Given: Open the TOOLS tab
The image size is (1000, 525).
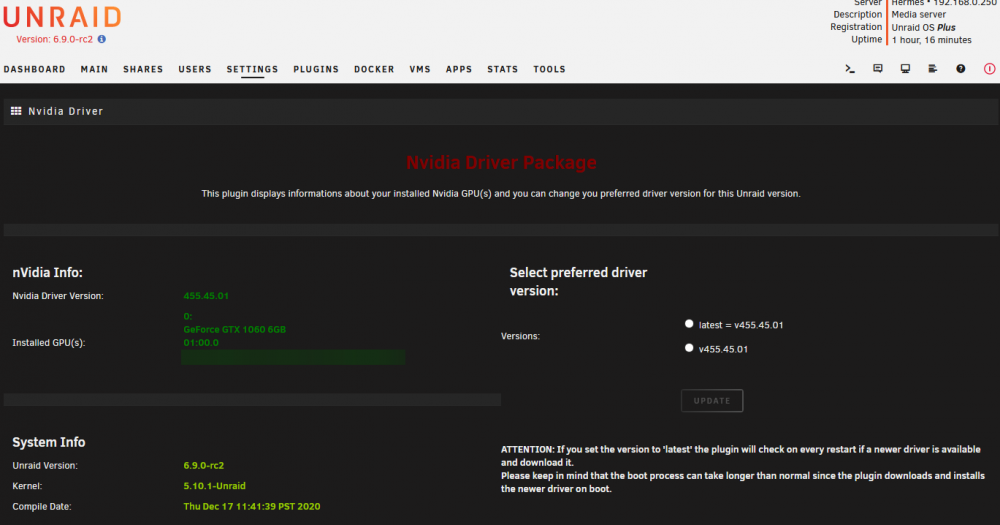Looking at the screenshot, I should pos(550,69).
